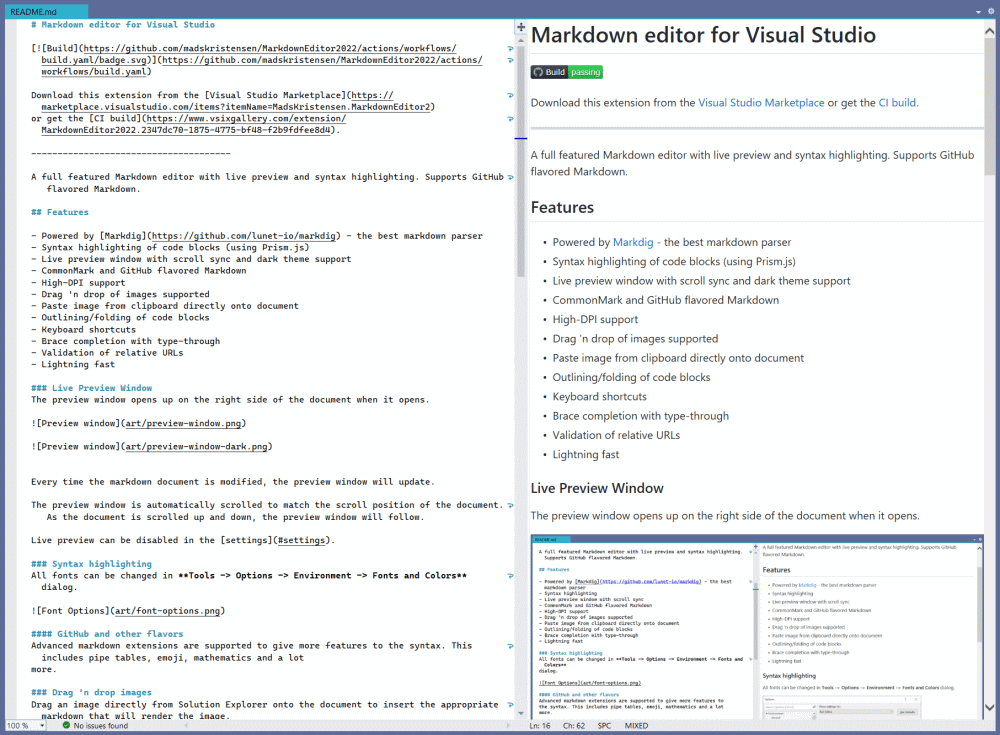
Task: Click the marketplace.visualstudio.com URL line in editor
Action: tap(238, 107)
